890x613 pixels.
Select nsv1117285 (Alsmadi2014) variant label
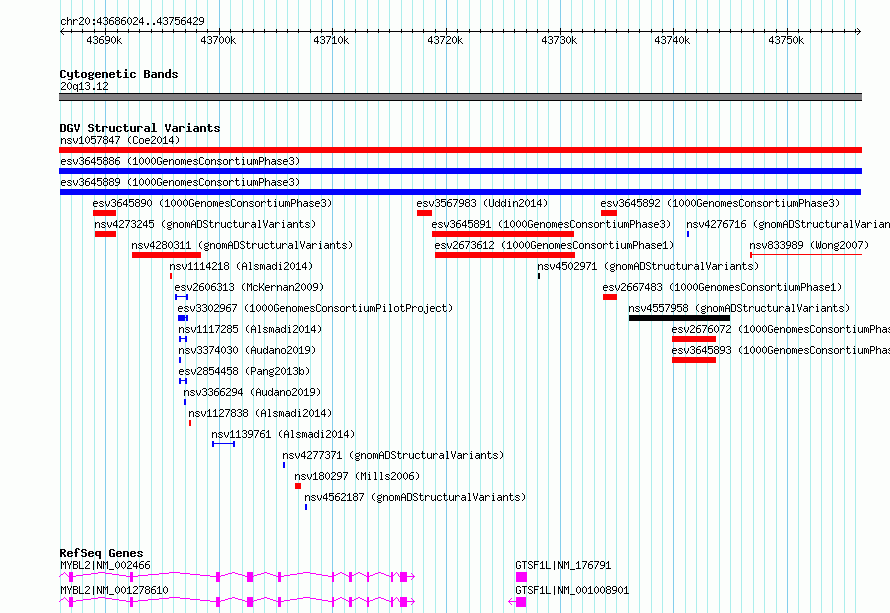pos(250,329)
